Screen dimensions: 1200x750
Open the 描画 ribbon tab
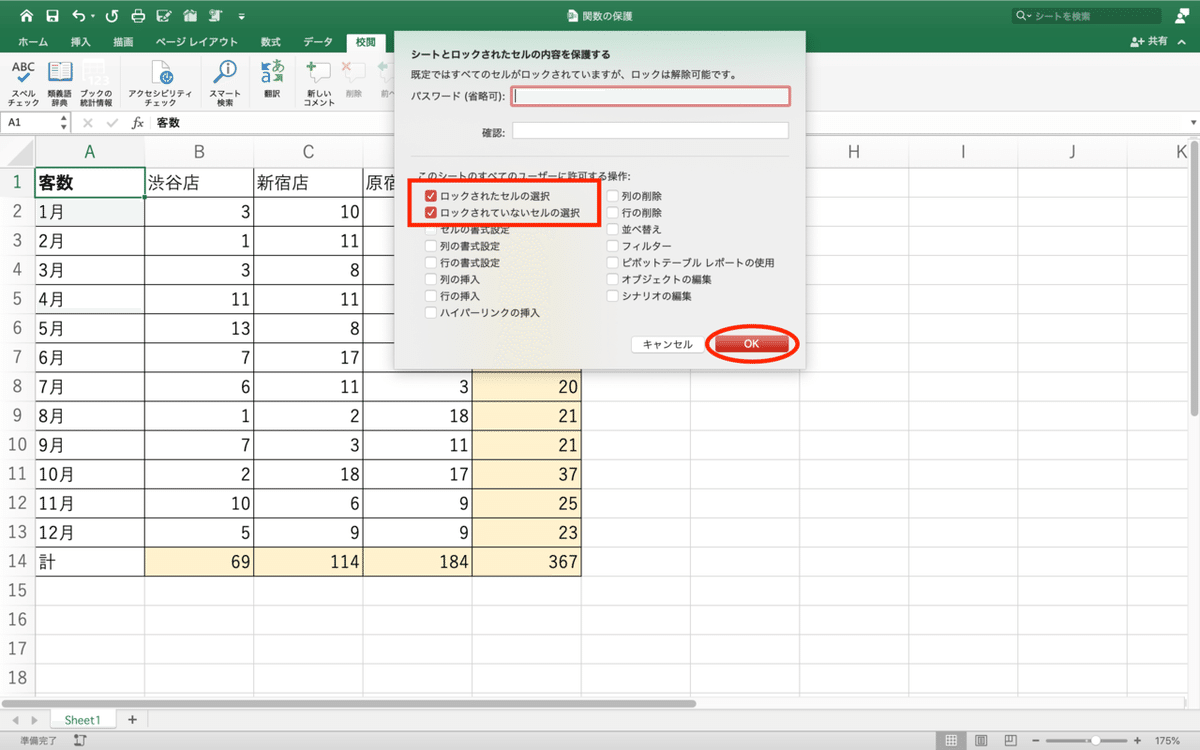click(x=124, y=42)
